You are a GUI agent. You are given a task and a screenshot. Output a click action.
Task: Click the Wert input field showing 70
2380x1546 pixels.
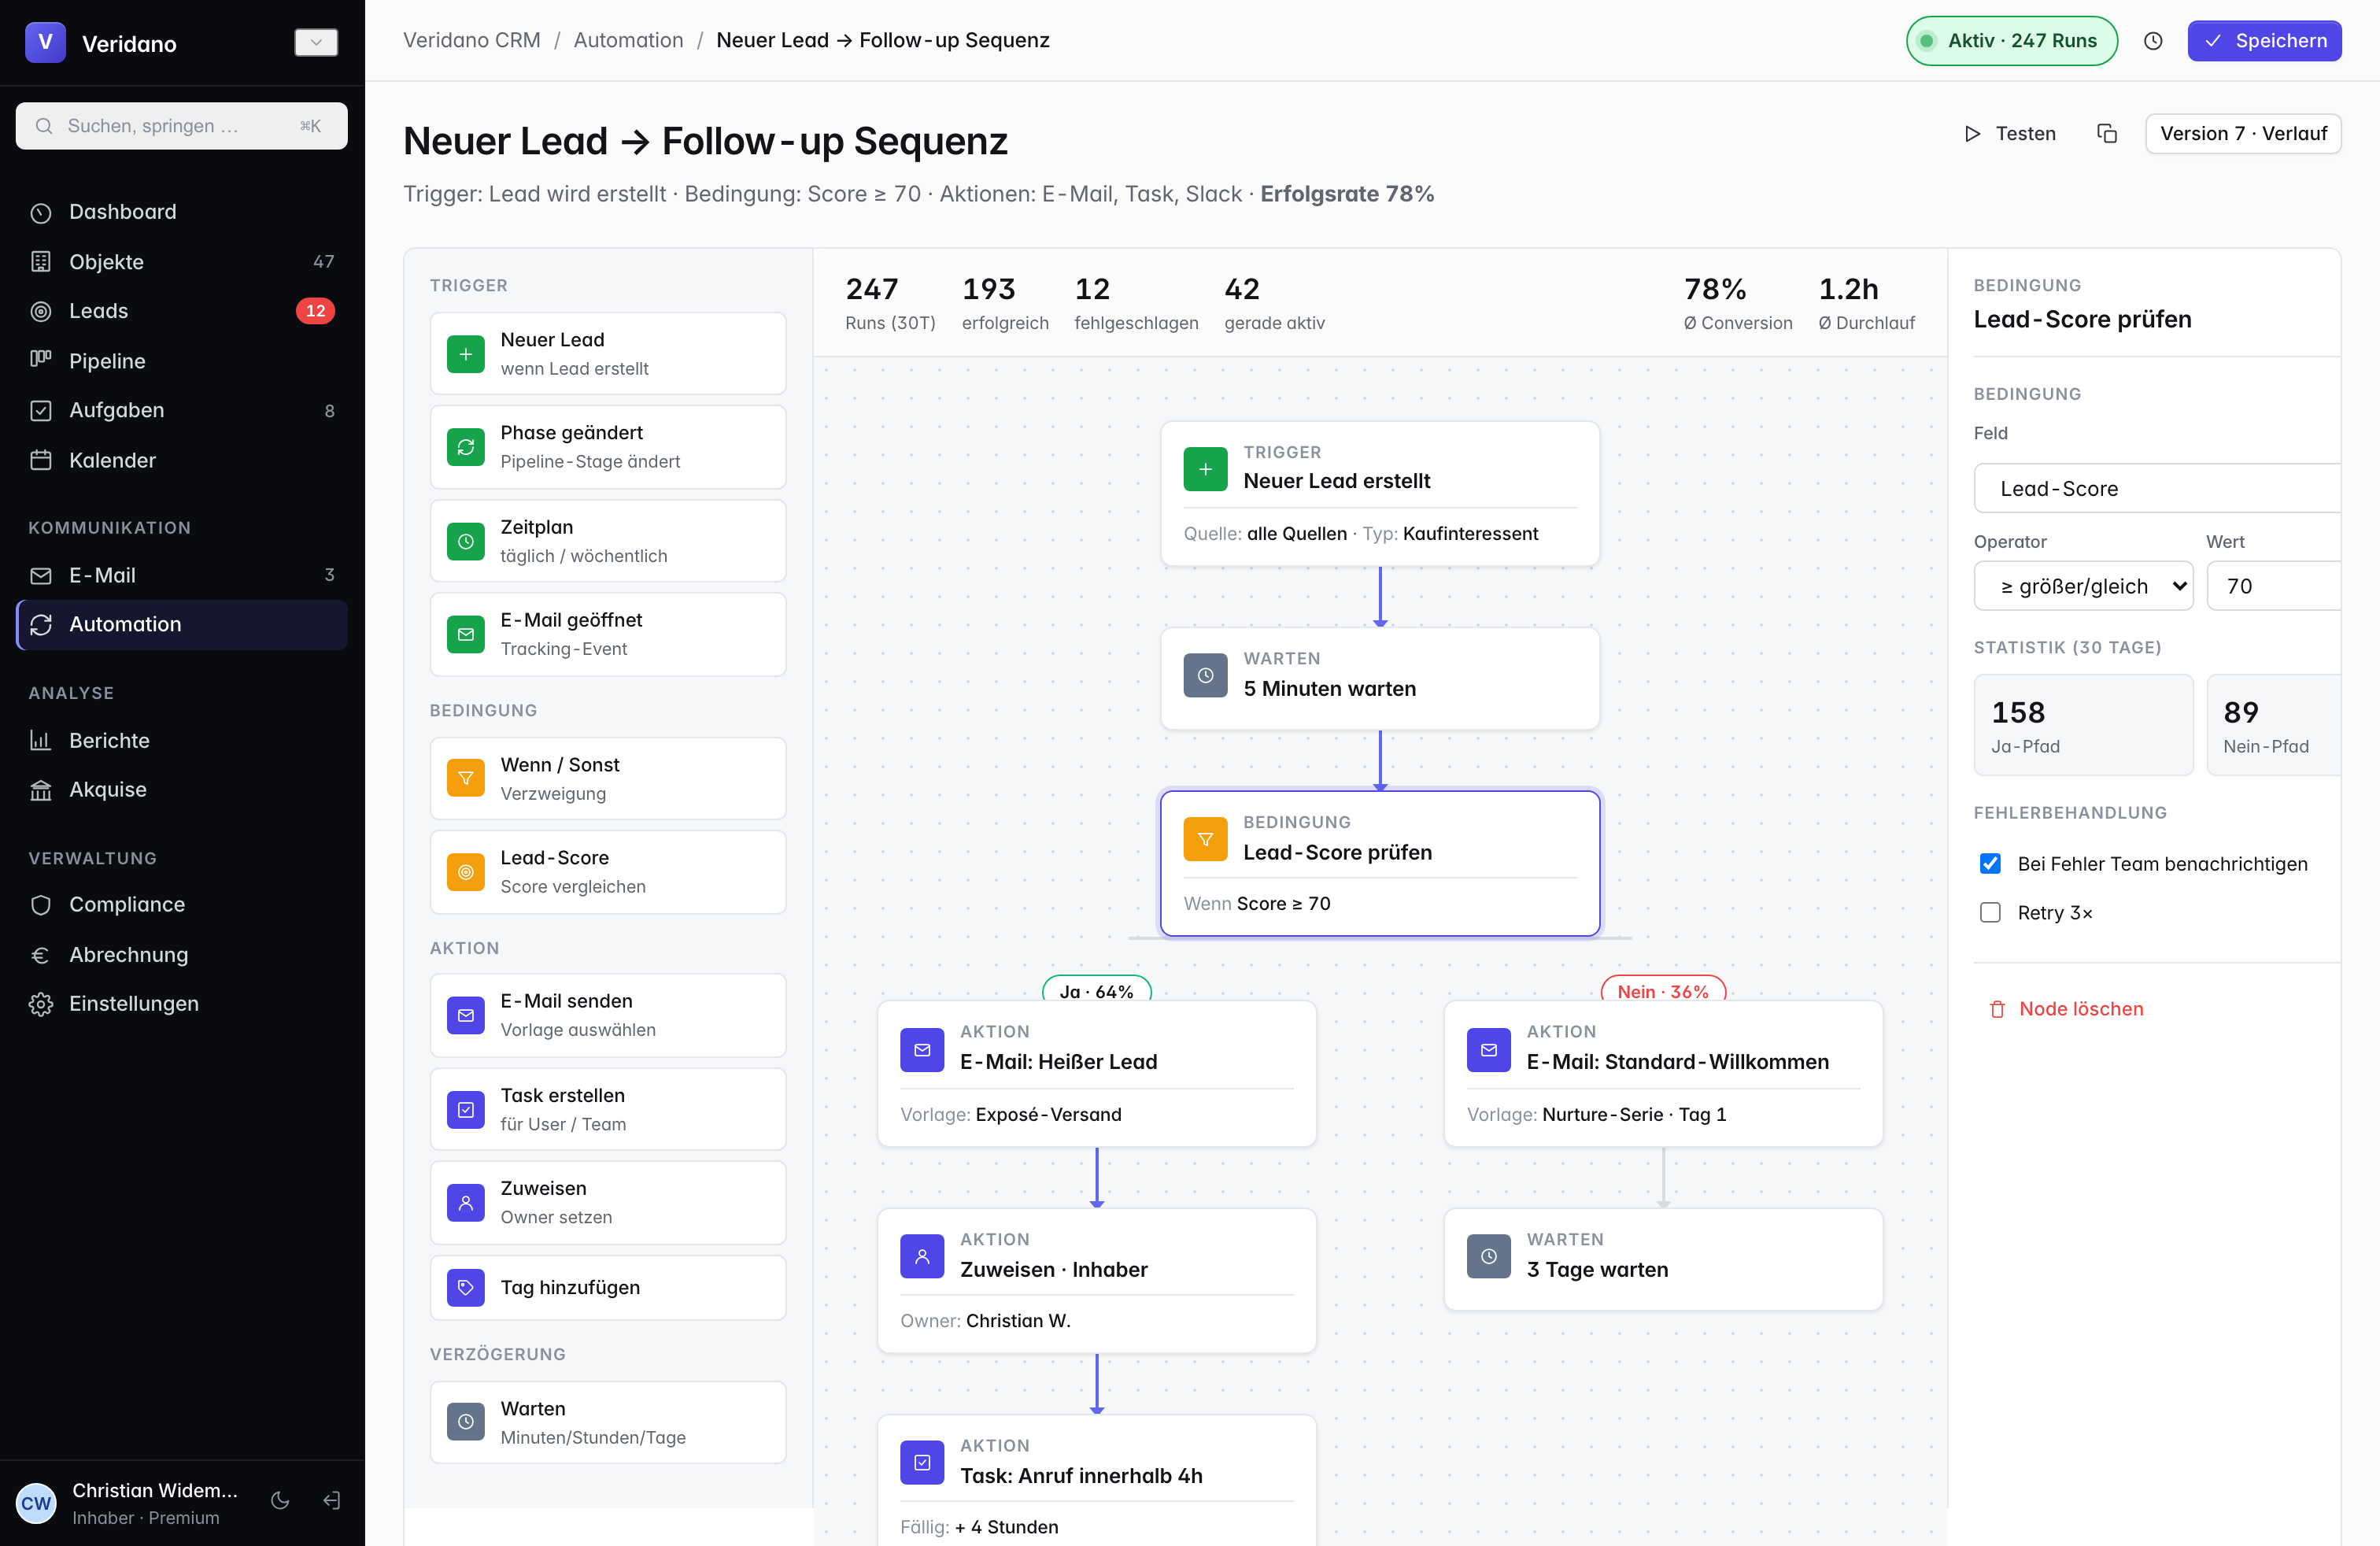[x=2273, y=586]
